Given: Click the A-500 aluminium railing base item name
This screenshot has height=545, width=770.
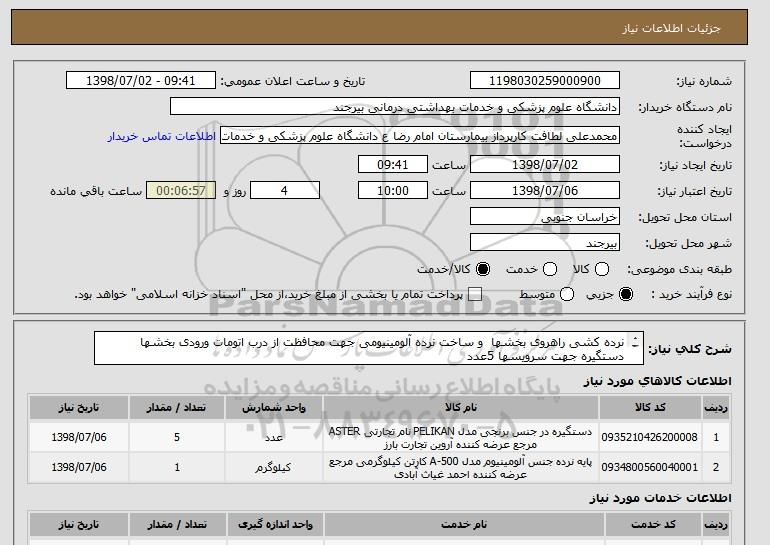Looking at the screenshot, I should [460, 468].
